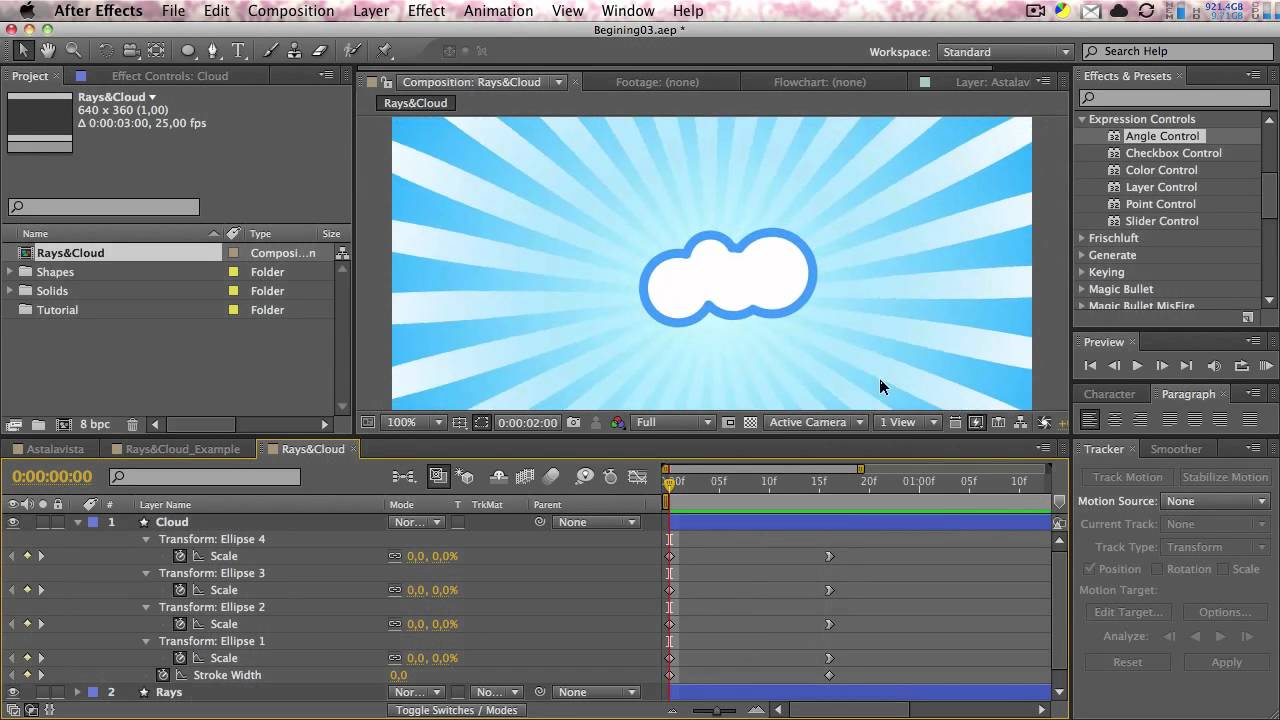Toggle the transparency grid in the viewer
Image resolution: width=1280 pixels, height=720 pixels.
[x=750, y=423]
